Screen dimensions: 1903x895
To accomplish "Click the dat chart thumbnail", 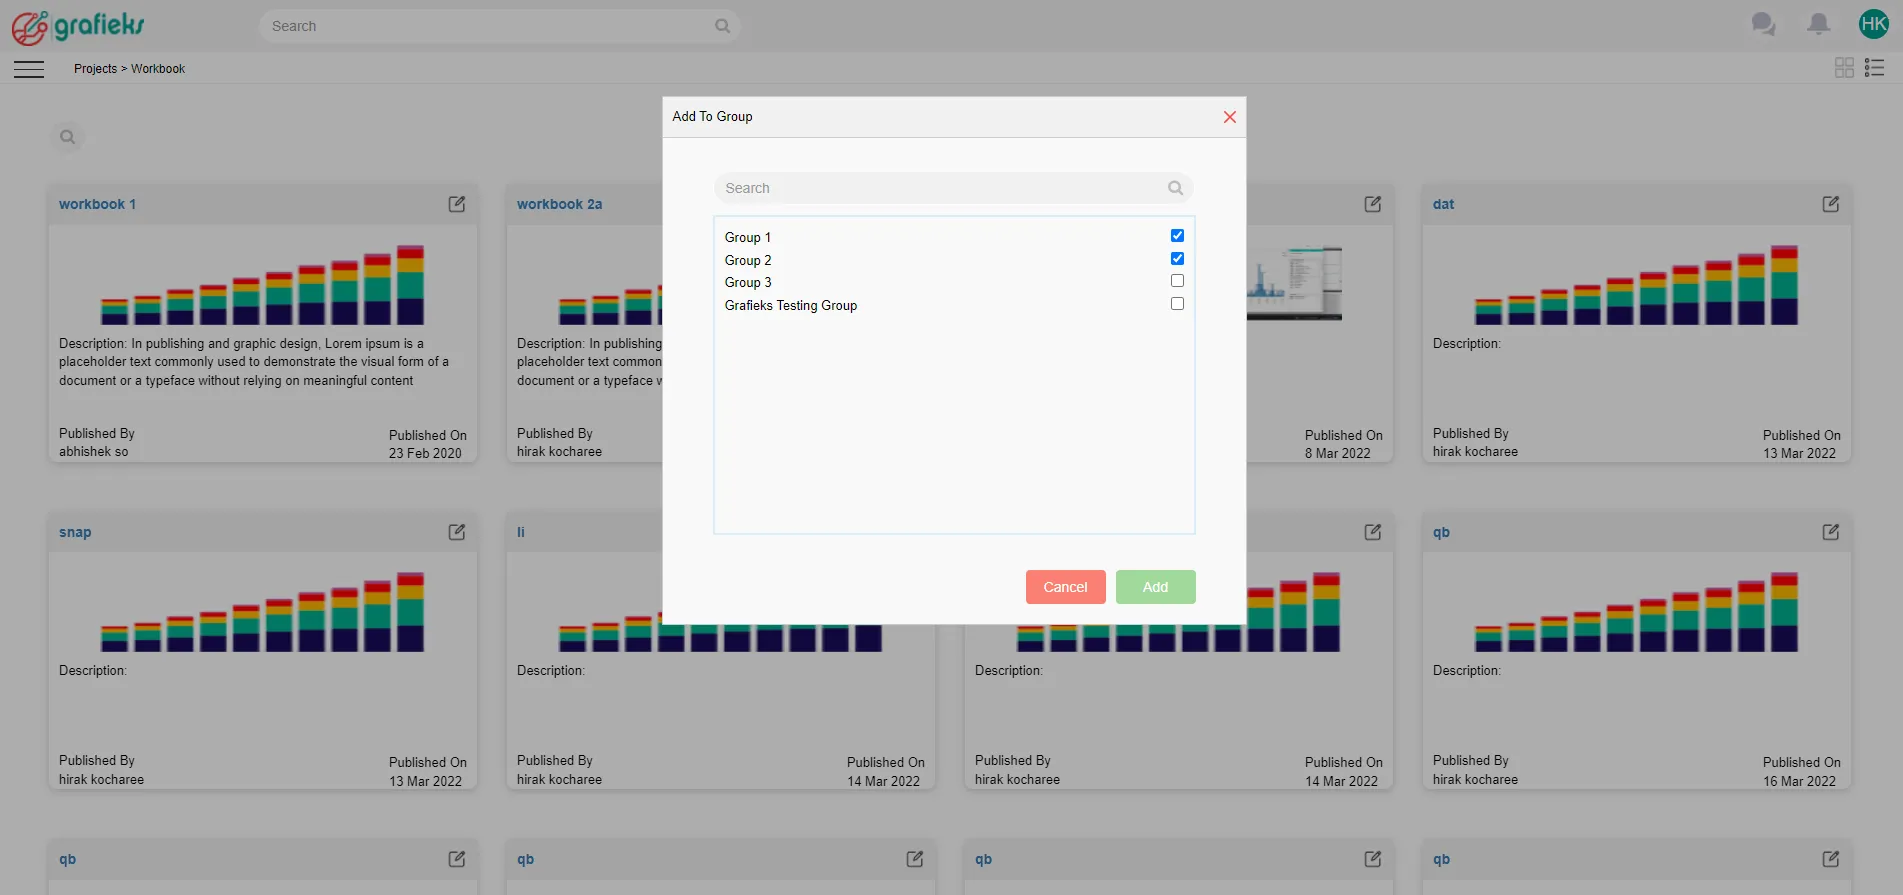I will [1636, 284].
